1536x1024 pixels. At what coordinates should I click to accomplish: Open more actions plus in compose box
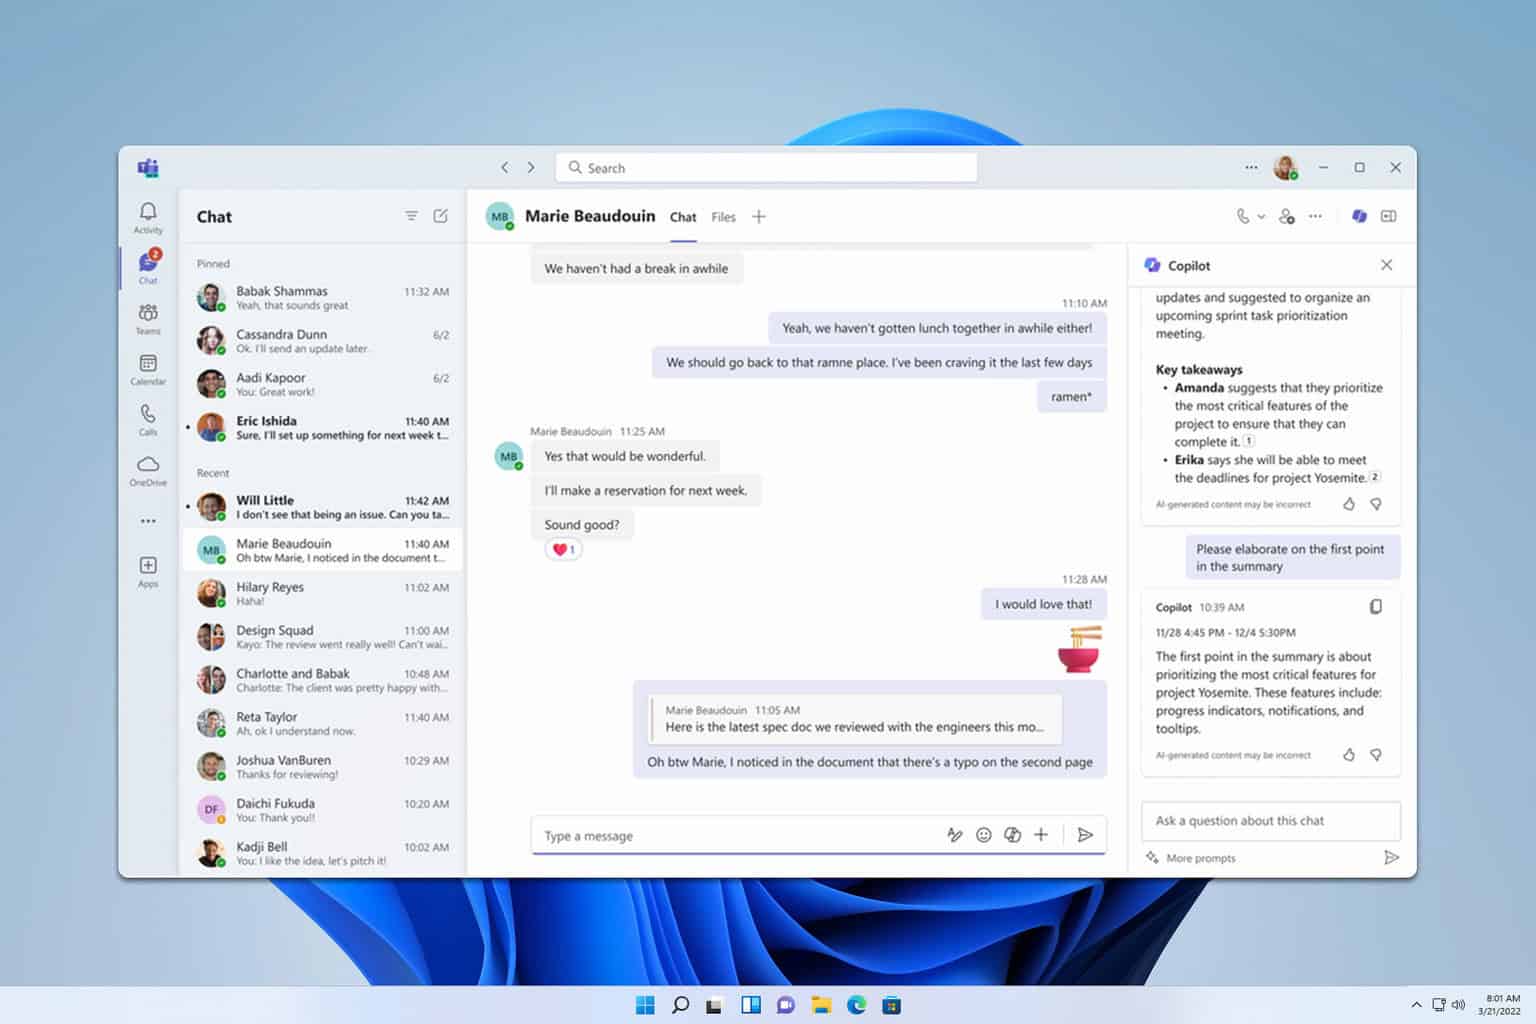point(1041,835)
